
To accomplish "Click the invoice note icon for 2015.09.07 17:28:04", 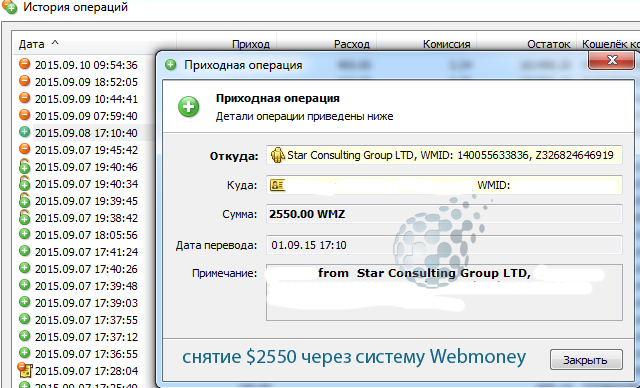I will pyautogui.click(x=24, y=370).
